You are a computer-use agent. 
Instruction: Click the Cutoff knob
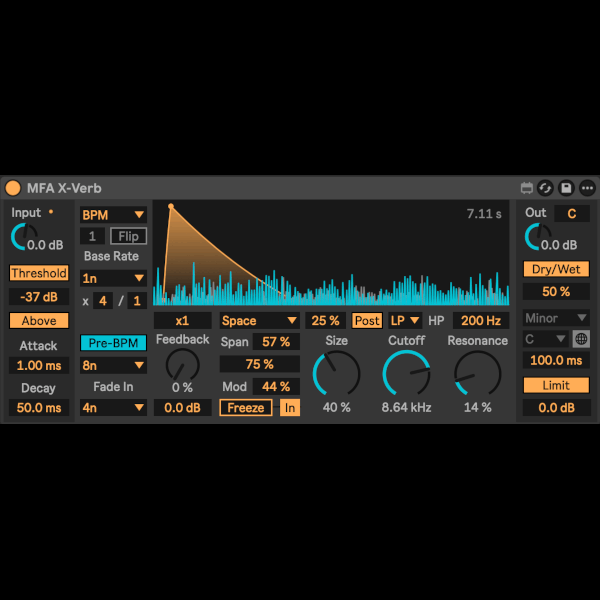pyautogui.click(x=406, y=374)
